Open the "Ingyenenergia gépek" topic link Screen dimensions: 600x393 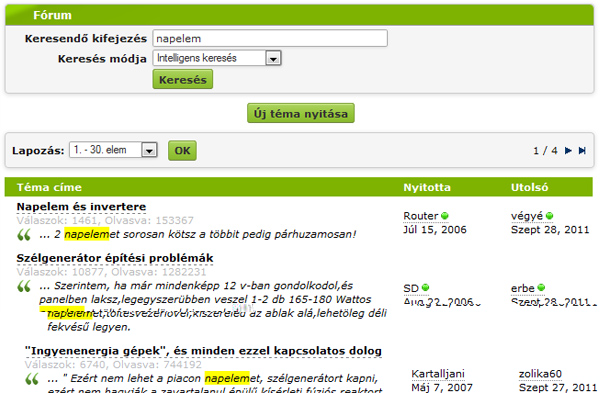[x=203, y=351]
